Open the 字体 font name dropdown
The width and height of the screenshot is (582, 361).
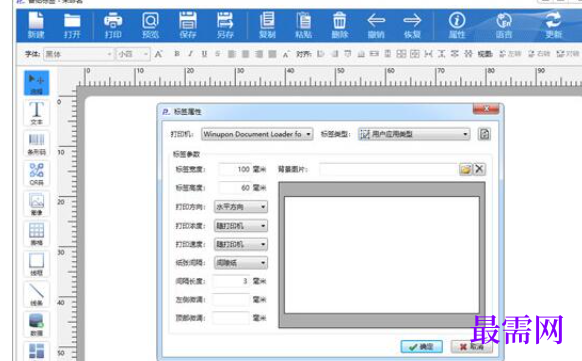[x=78, y=54]
